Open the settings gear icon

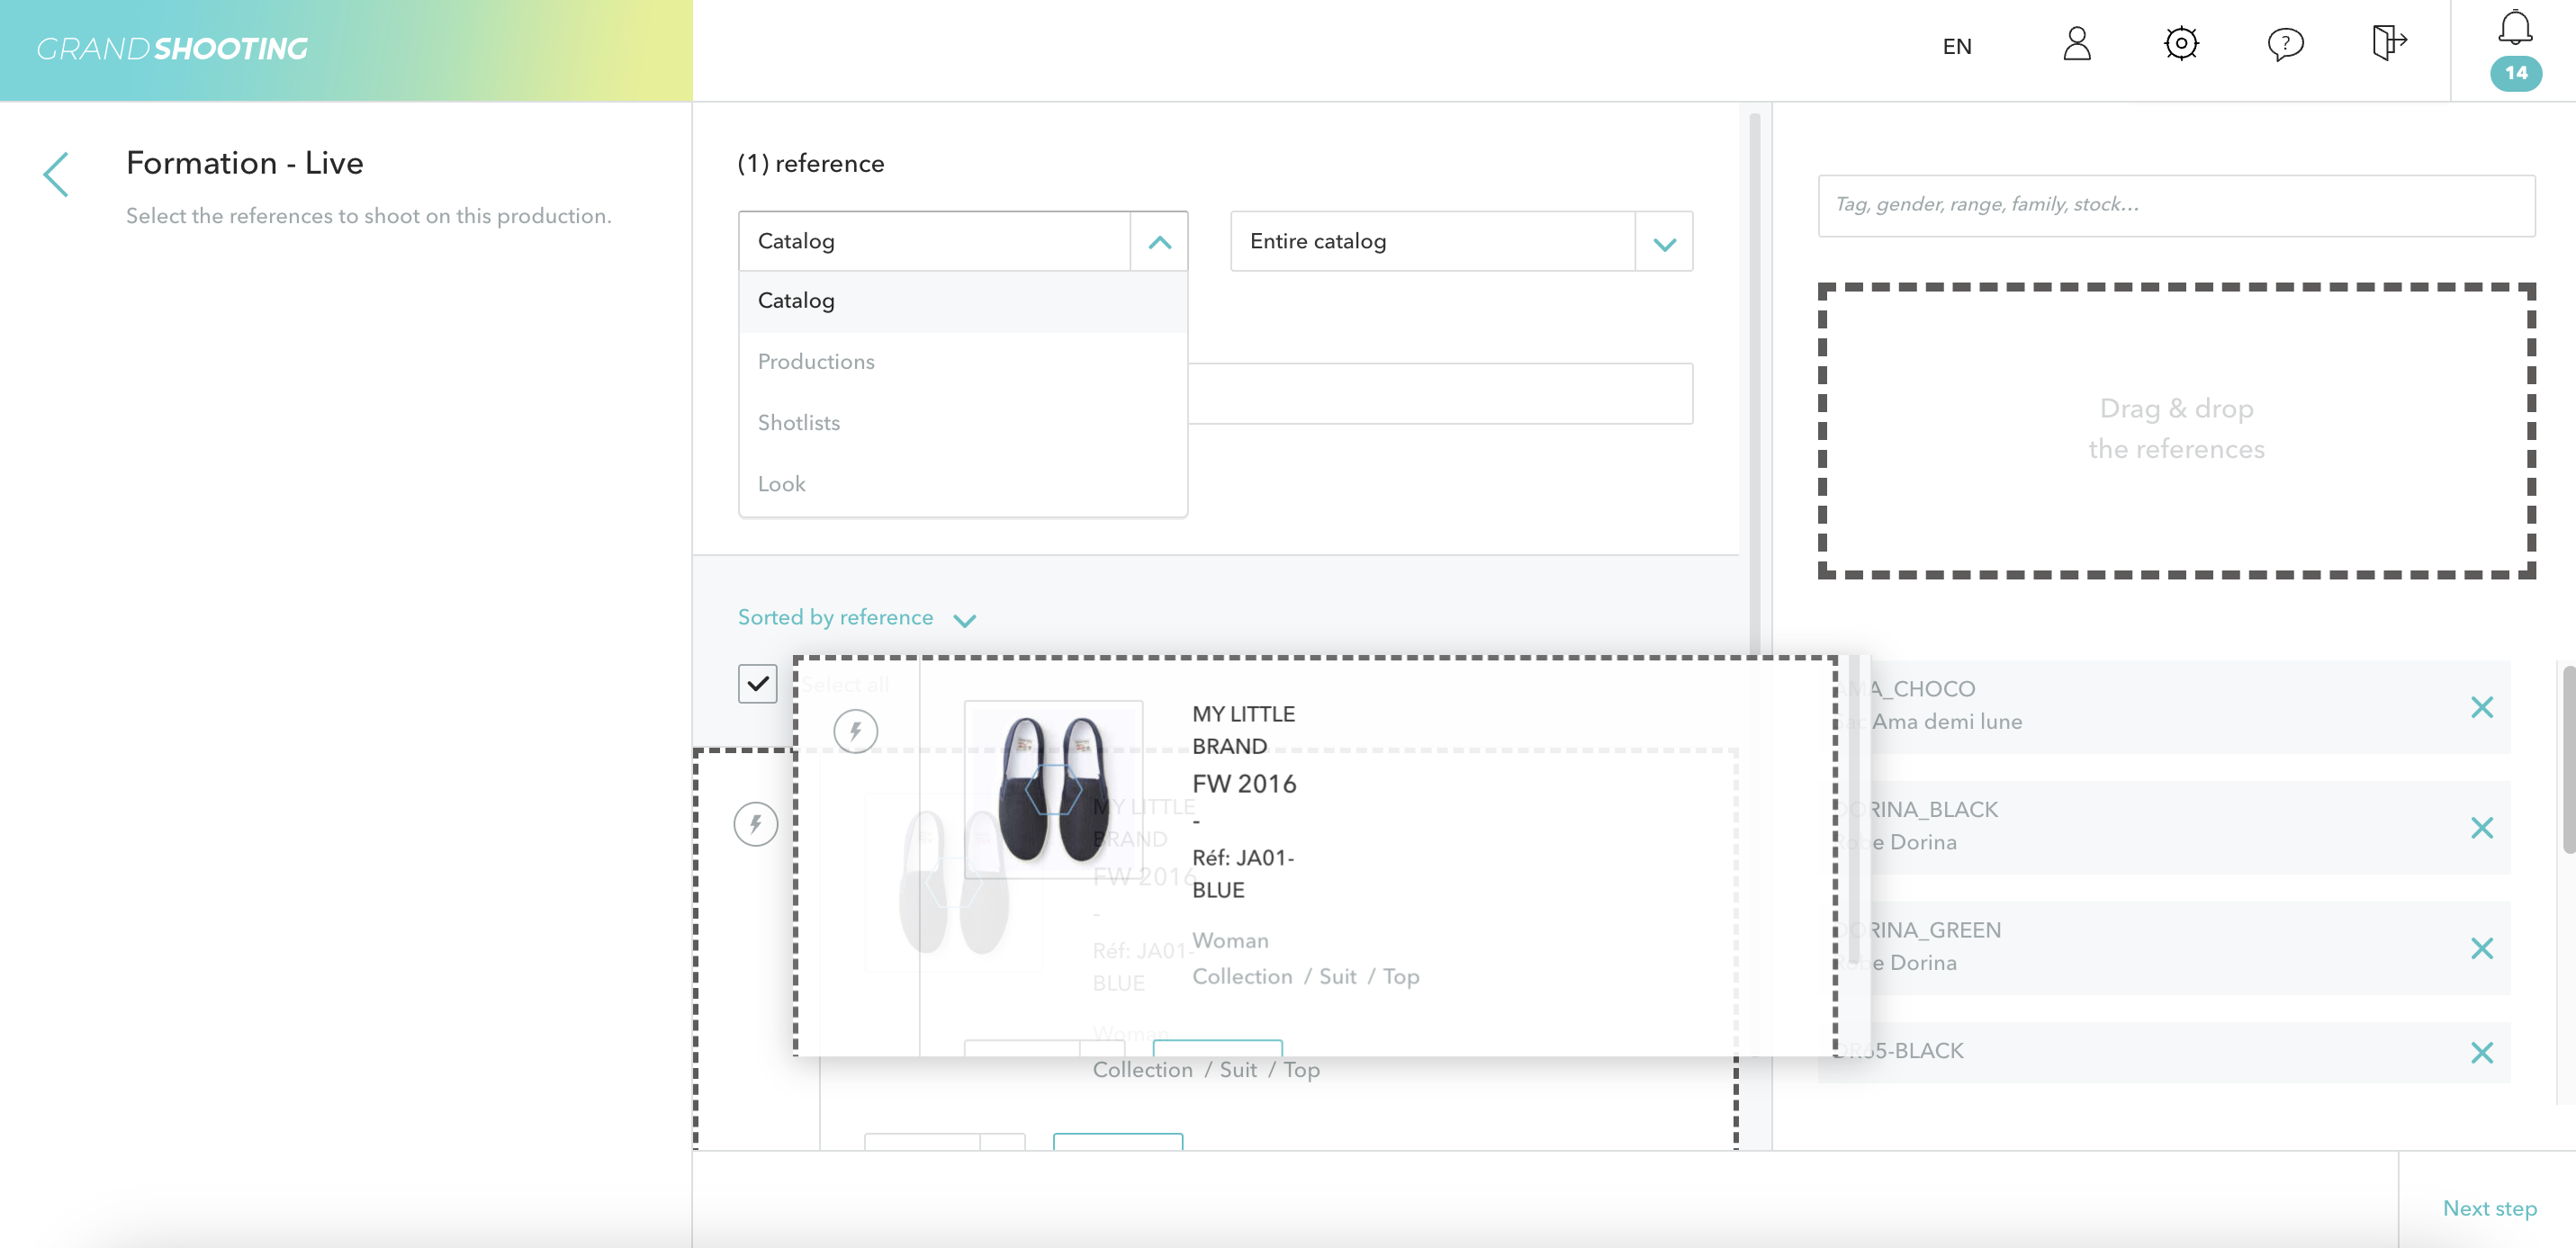pyautogui.click(x=2180, y=44)
